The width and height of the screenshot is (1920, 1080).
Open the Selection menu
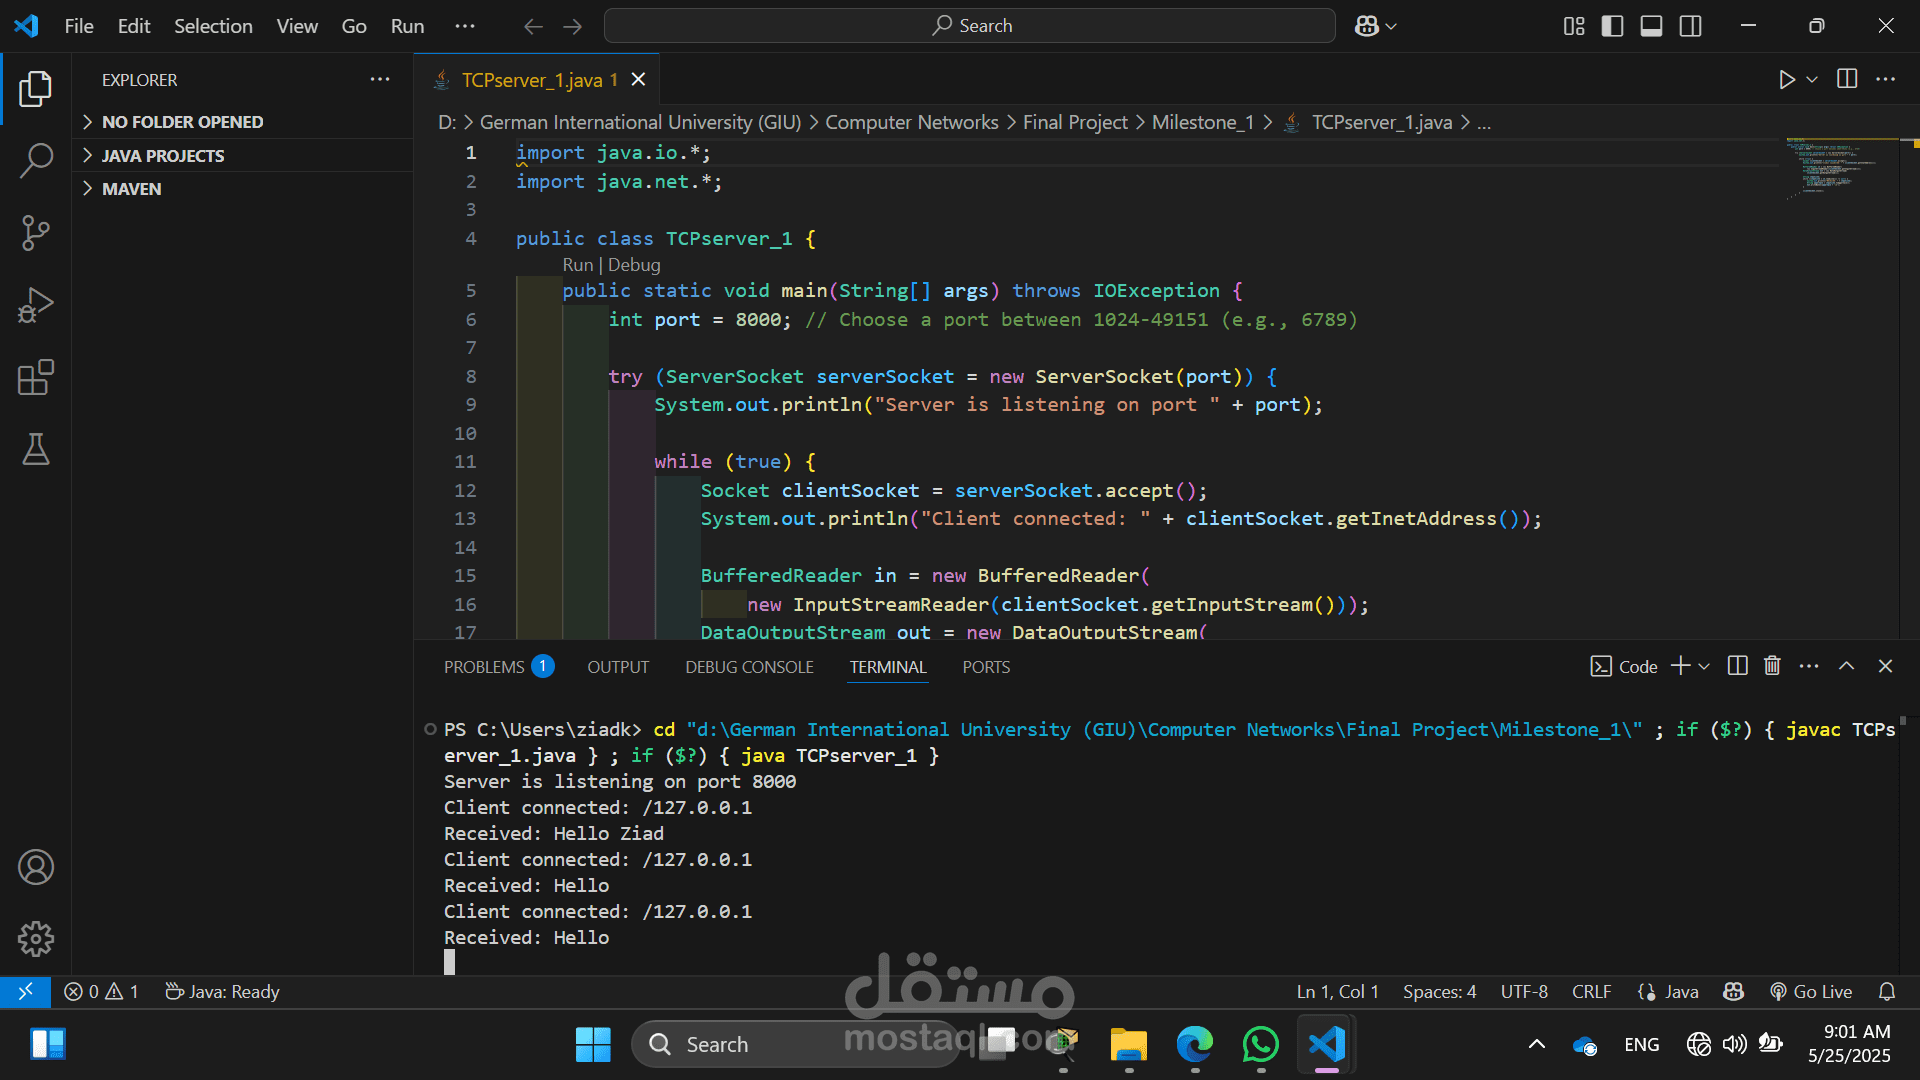[x=213, y=26]
